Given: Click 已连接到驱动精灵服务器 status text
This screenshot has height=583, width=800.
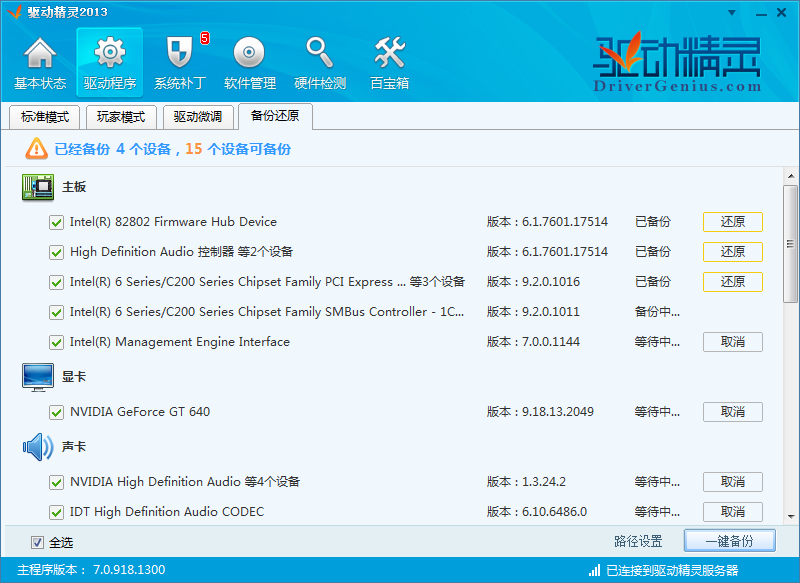Looking at the screenshot, I should pyautogui.click(x=672, y=570).
